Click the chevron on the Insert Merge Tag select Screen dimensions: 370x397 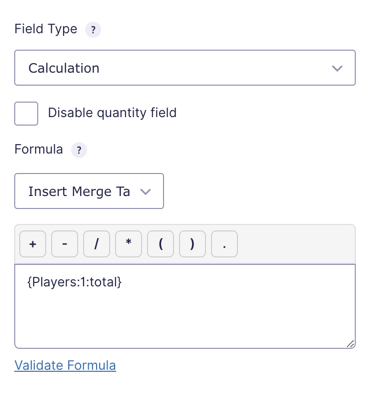[x=145, y=192]
